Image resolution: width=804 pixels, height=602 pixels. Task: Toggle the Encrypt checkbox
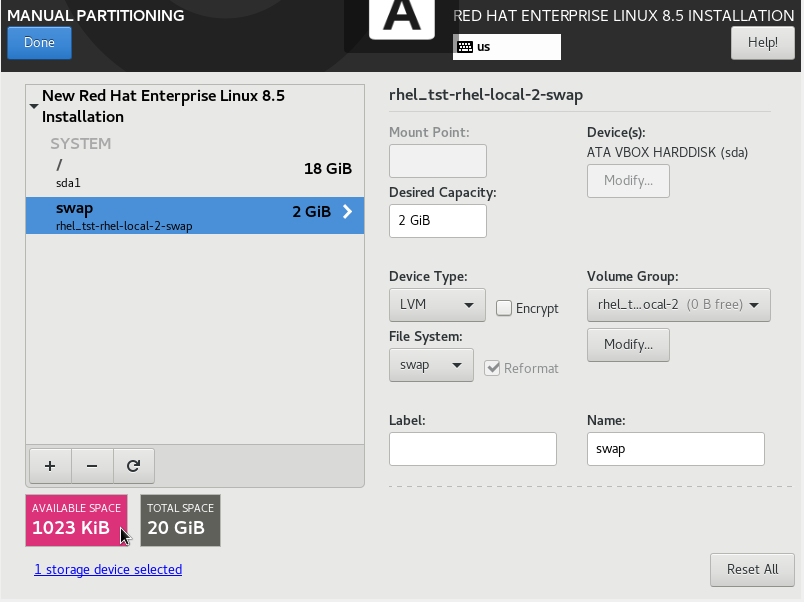504,308
